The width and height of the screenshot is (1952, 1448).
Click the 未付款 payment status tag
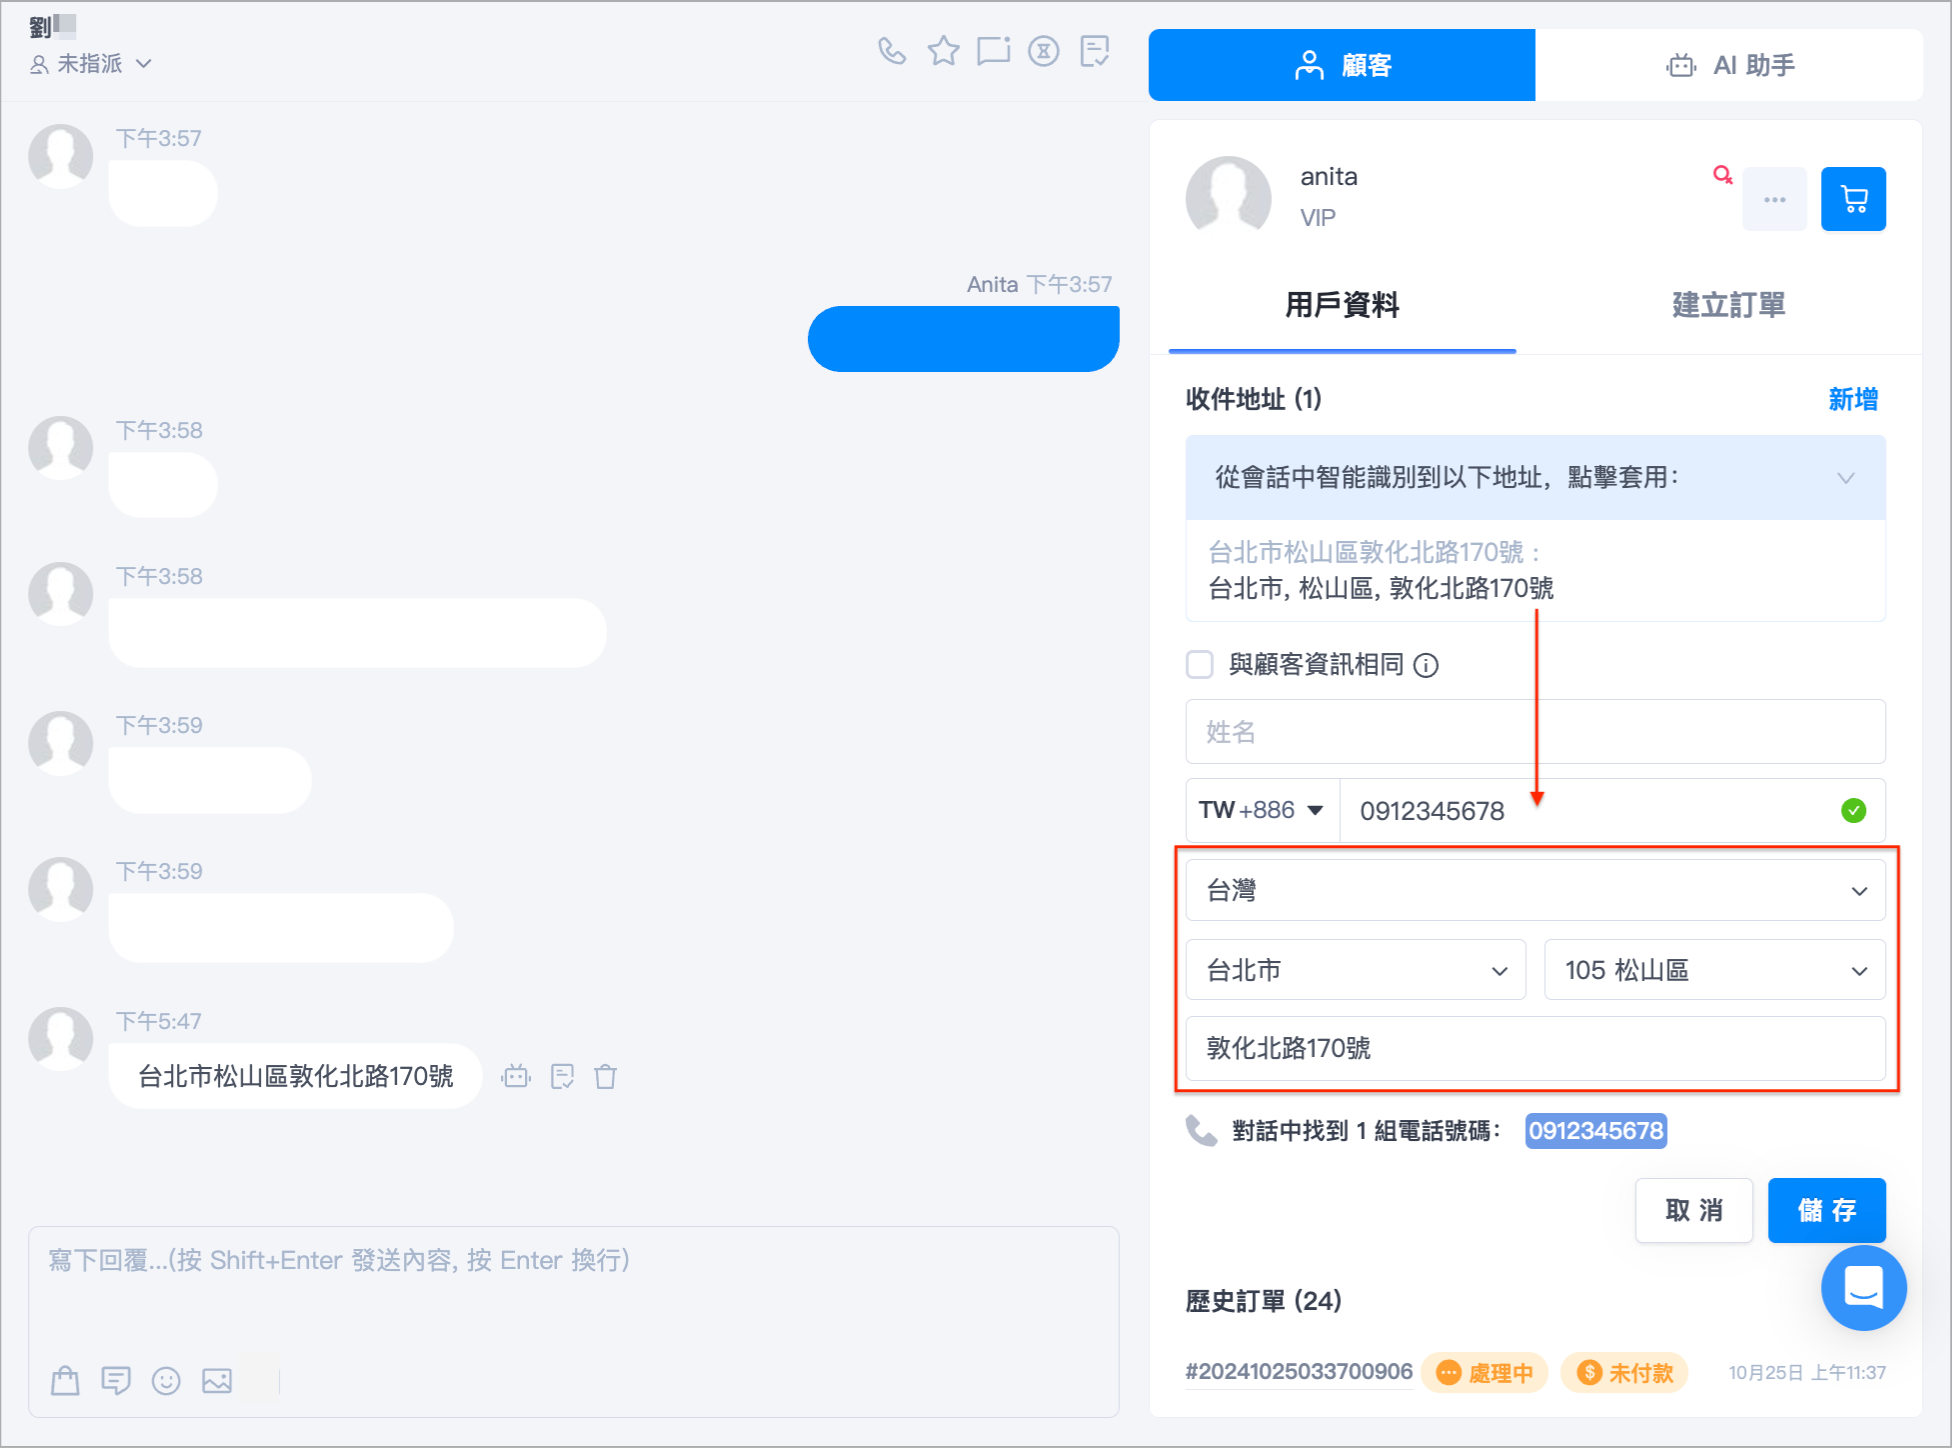tap(1624, 1372)
